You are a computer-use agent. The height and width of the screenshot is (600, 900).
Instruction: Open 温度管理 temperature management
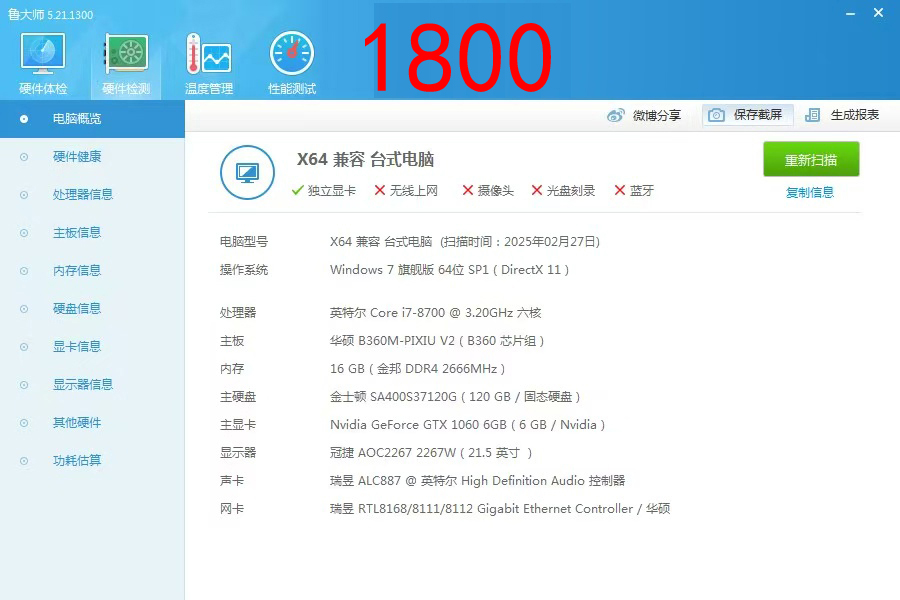coord(209,63)
